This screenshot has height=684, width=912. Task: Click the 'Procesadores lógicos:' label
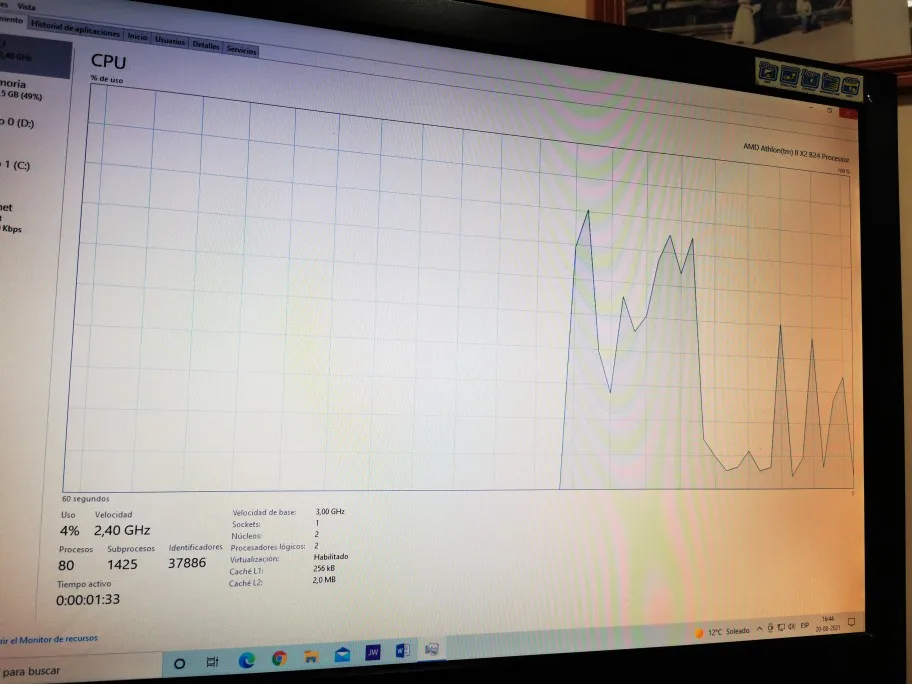pos(268,547)
